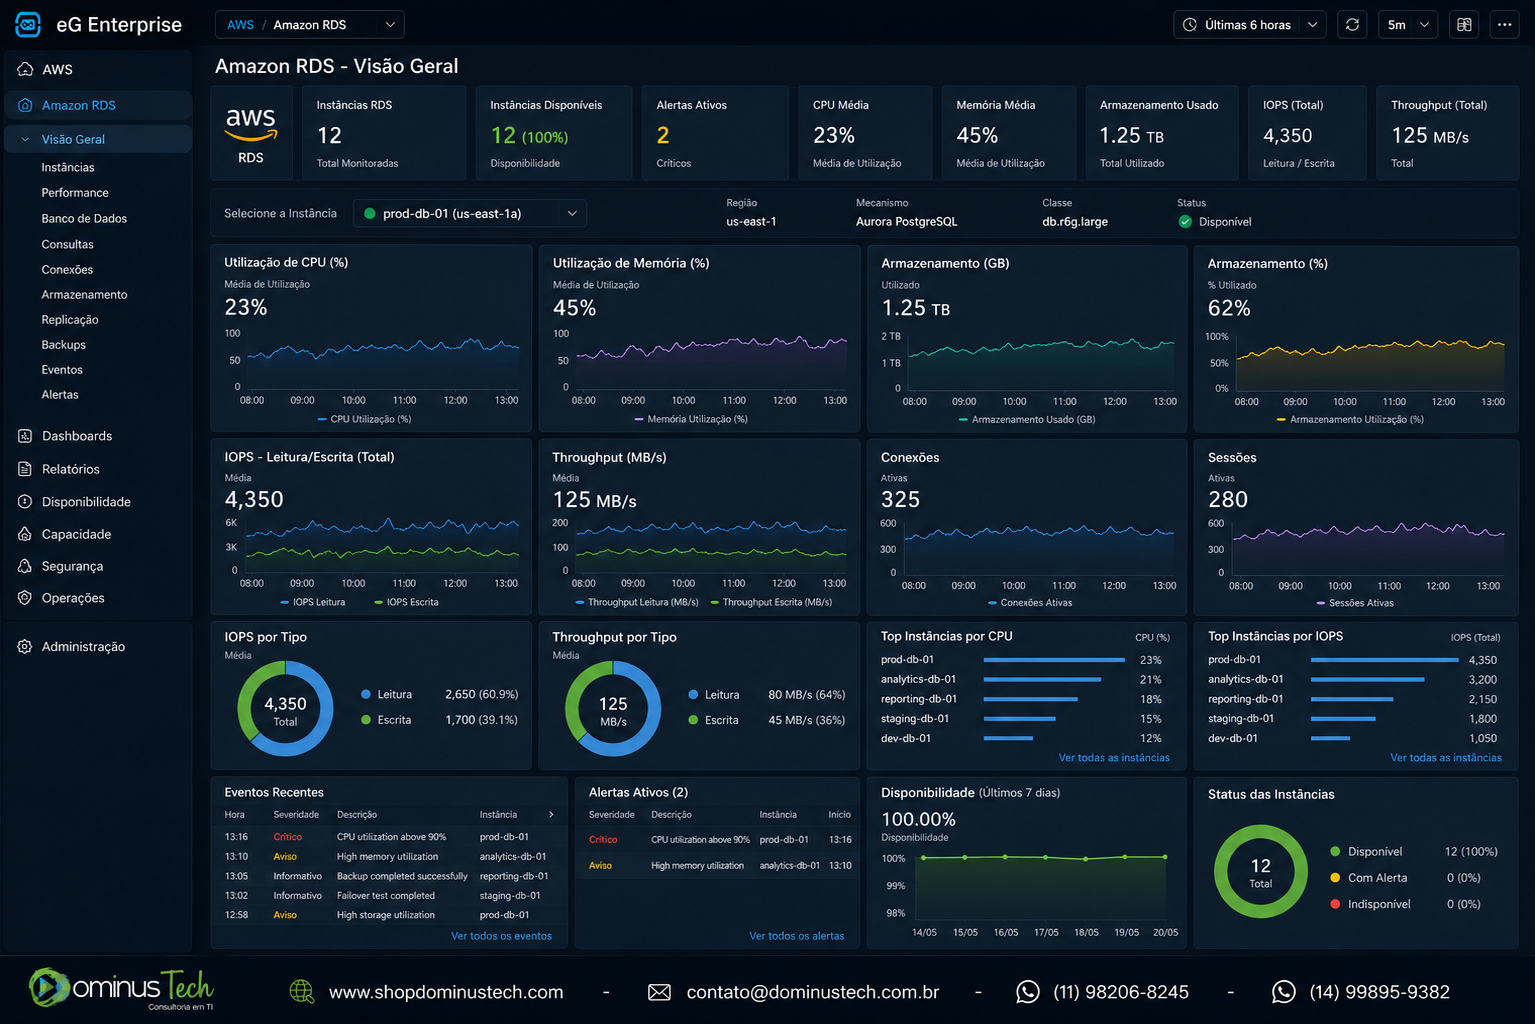This screenshot has width=1535, height=1024.
Task: Click the Dominus Tech logo
Action: click(x=121, y=989)
